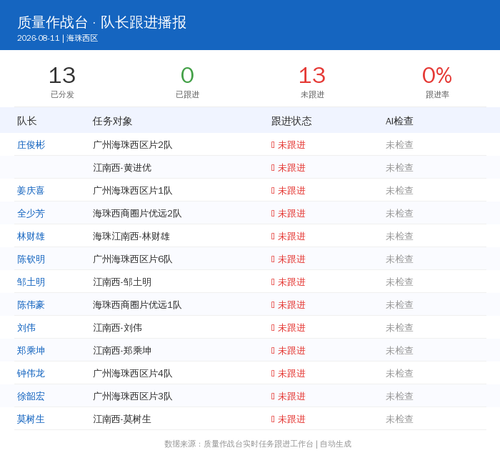This screenshot has height=473, width=500.
Task: Click the captain name 邹土明 in the 队长 column
Action: click(x=31, y=282)
